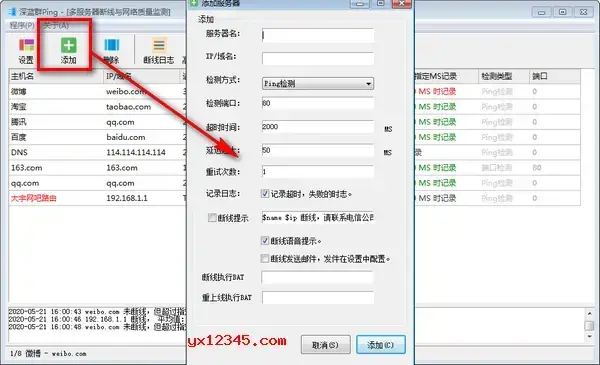The width and height of the screenshot is (600, 365).
Task: Minimize the 添加服务器 dialog
Action: pyautogui.click(x=360, y=3)
